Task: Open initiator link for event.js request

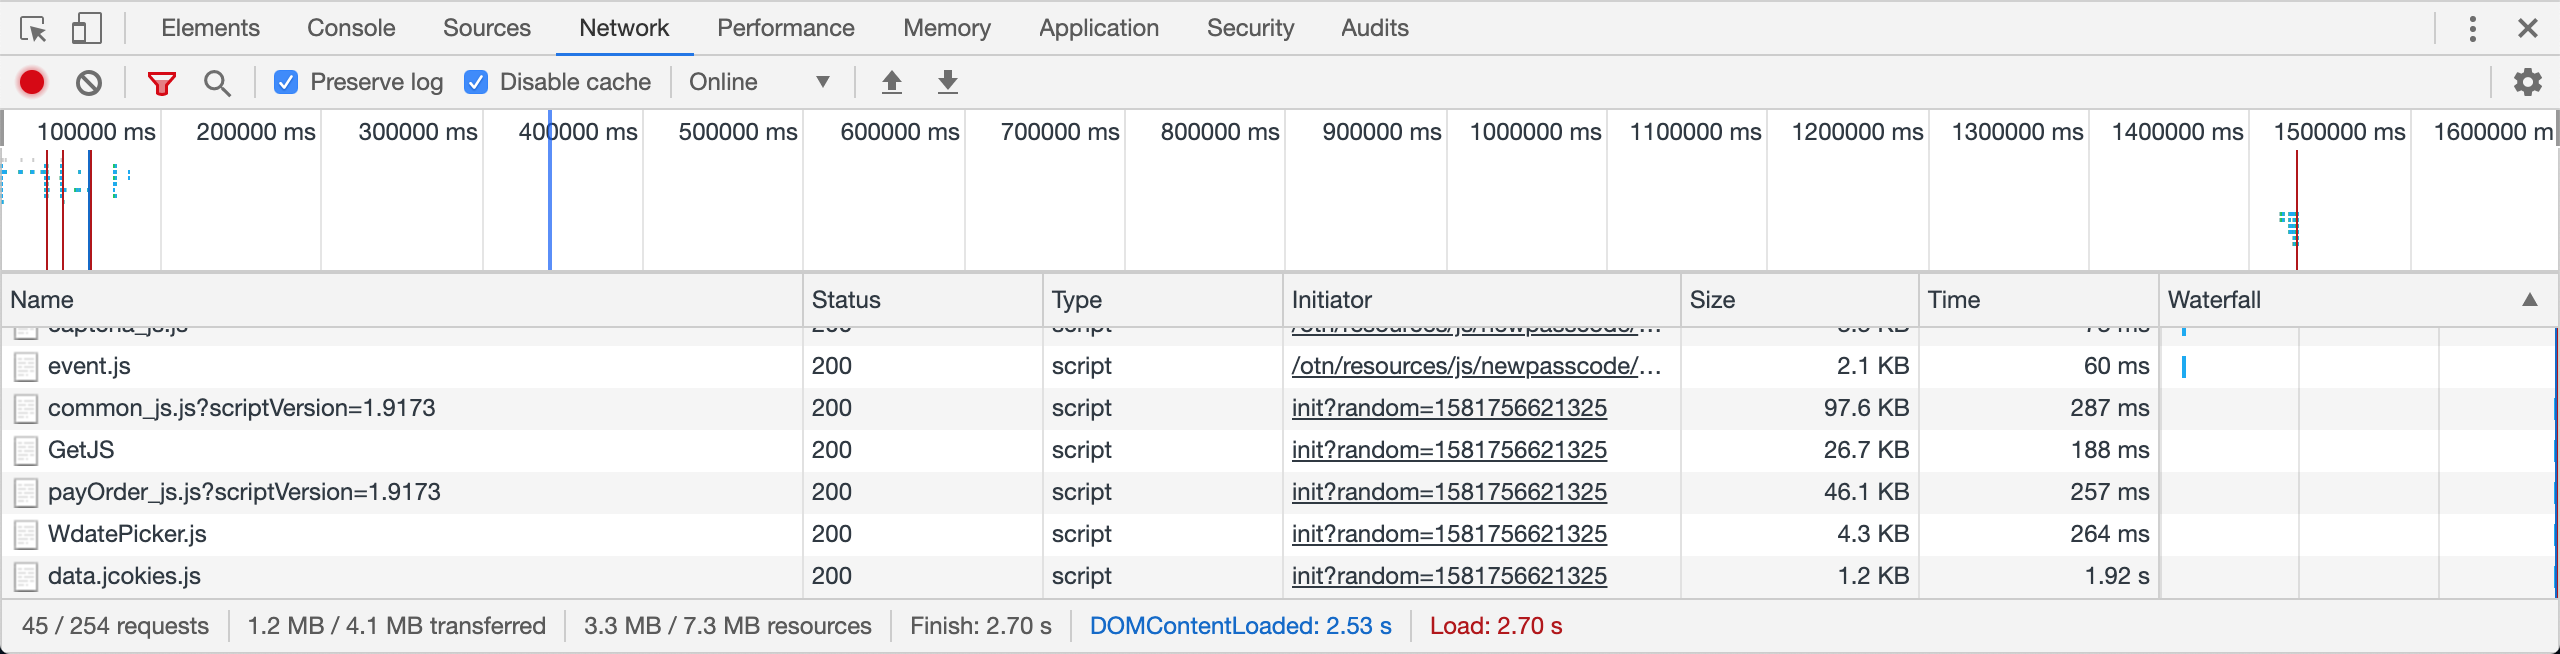Action: [x=1475, y=366]
